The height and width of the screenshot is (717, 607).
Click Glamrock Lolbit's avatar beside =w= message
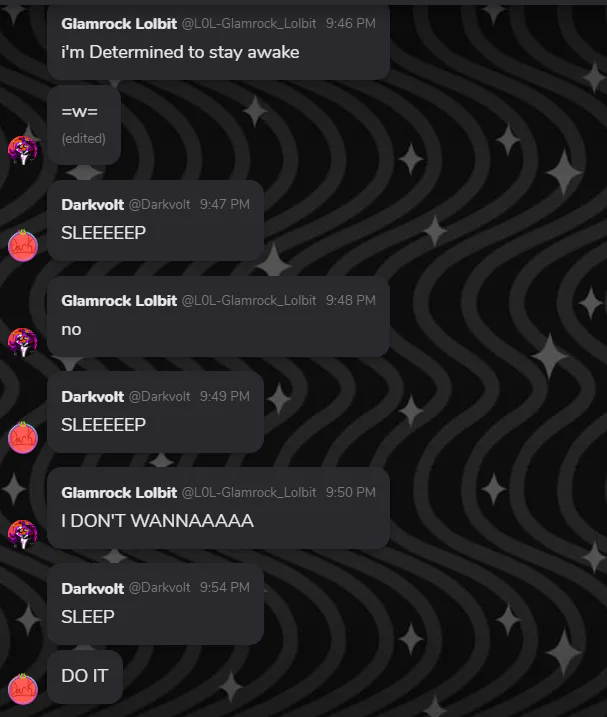click(x=22, y=150)
